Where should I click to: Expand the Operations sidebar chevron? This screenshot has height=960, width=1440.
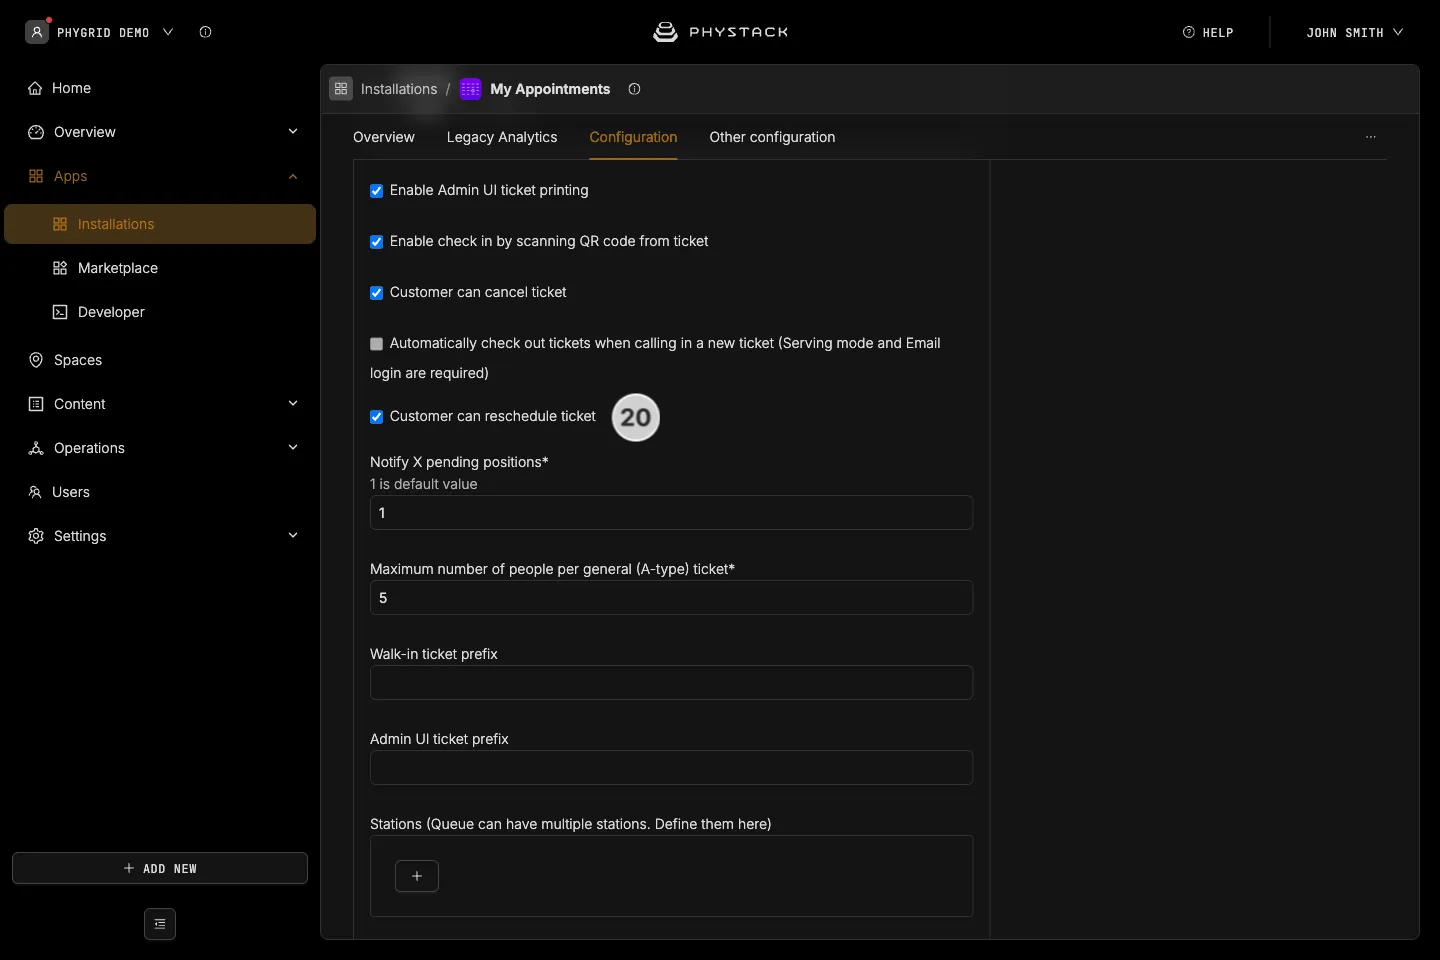click(x=293, y=448)
